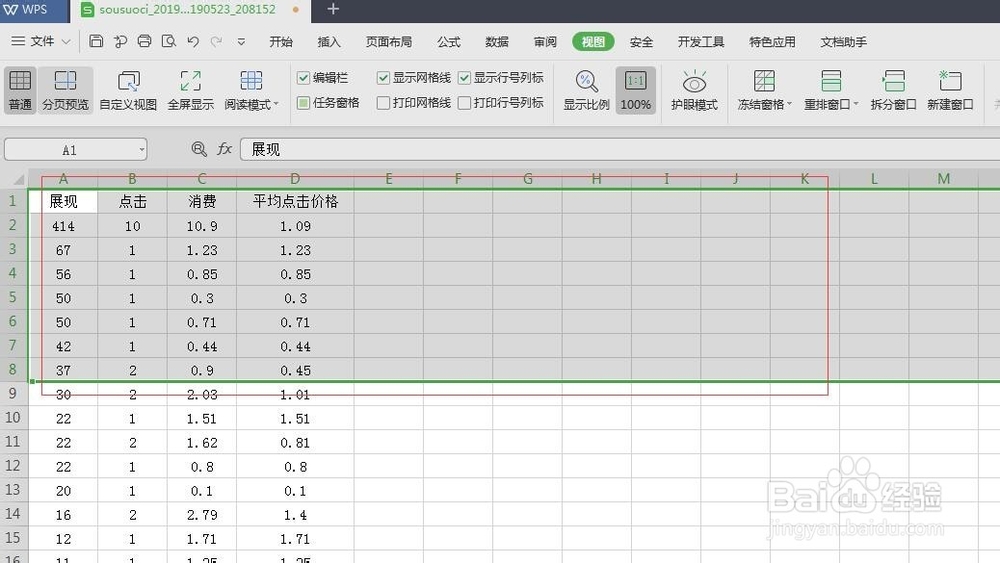Open the Special Features (特色应用) tab

pos(772,42)
